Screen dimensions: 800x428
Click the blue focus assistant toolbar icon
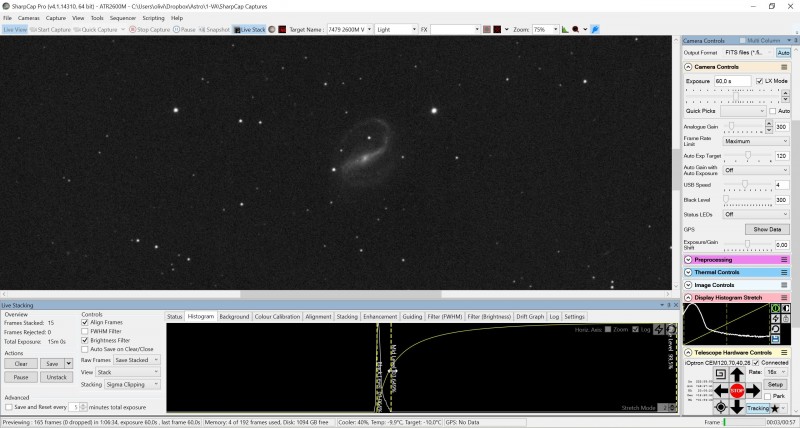(595, 30)
